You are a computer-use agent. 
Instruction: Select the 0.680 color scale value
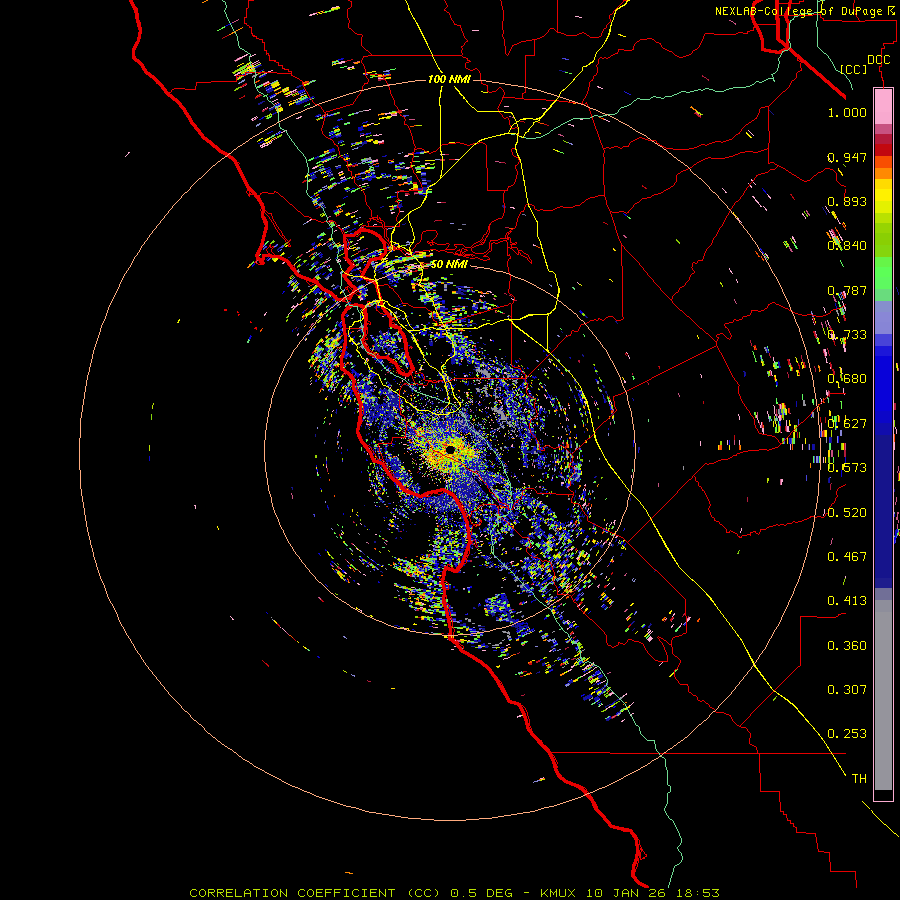pos(847,378)
